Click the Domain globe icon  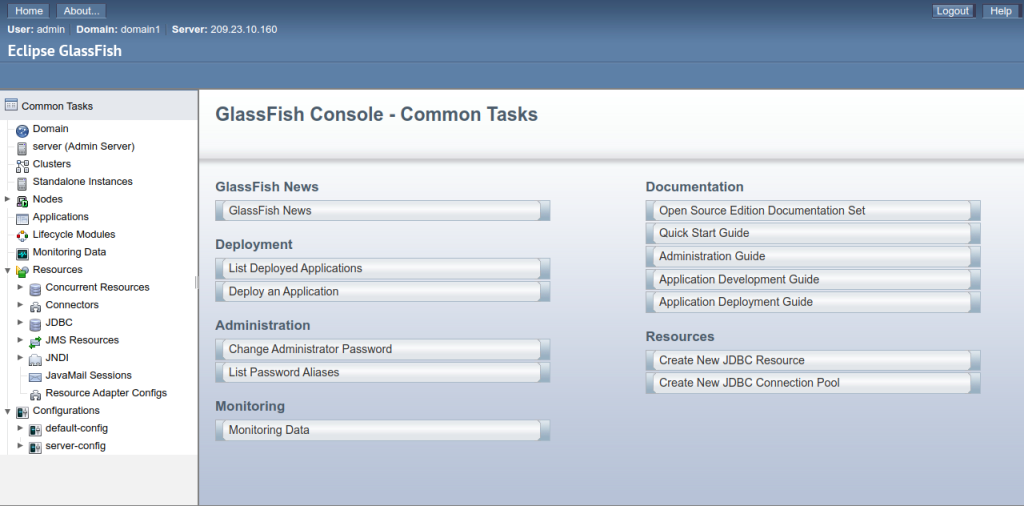(x=22, y=131)
